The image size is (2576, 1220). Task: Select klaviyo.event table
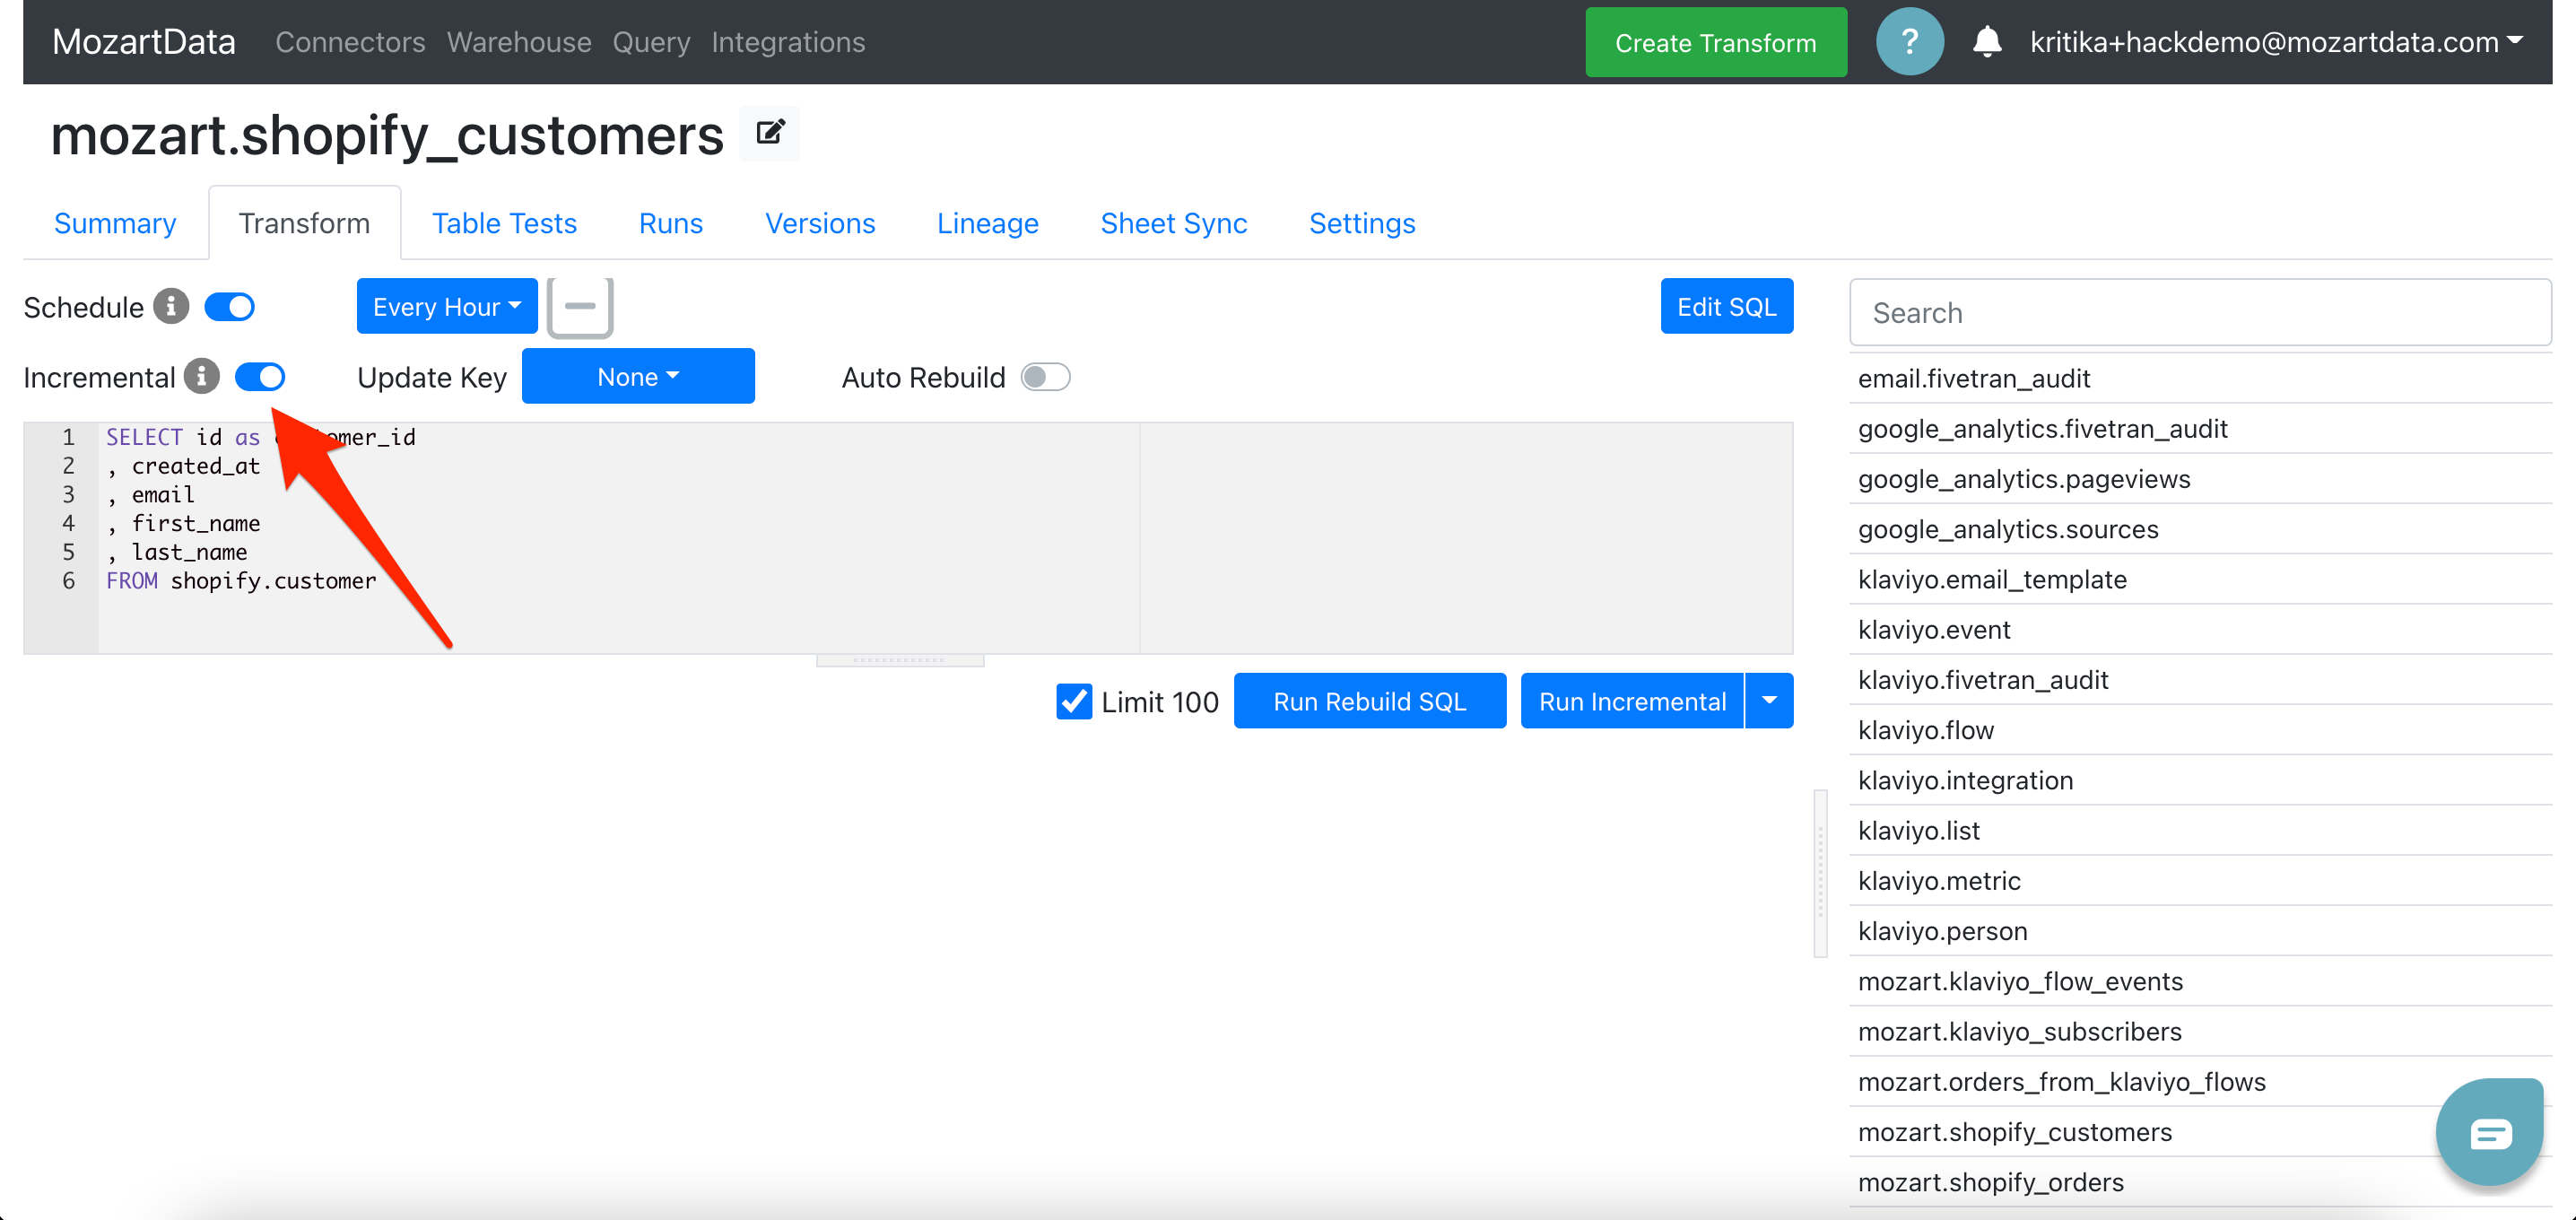(x=2200, y=629)
